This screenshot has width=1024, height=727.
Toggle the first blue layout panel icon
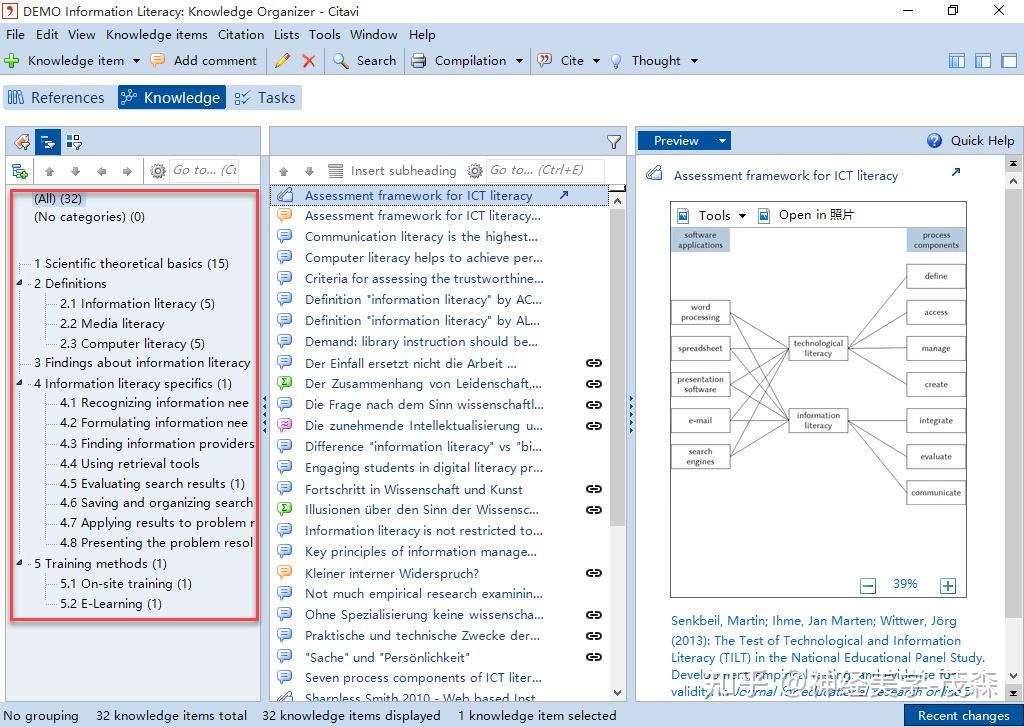point(955,60)
